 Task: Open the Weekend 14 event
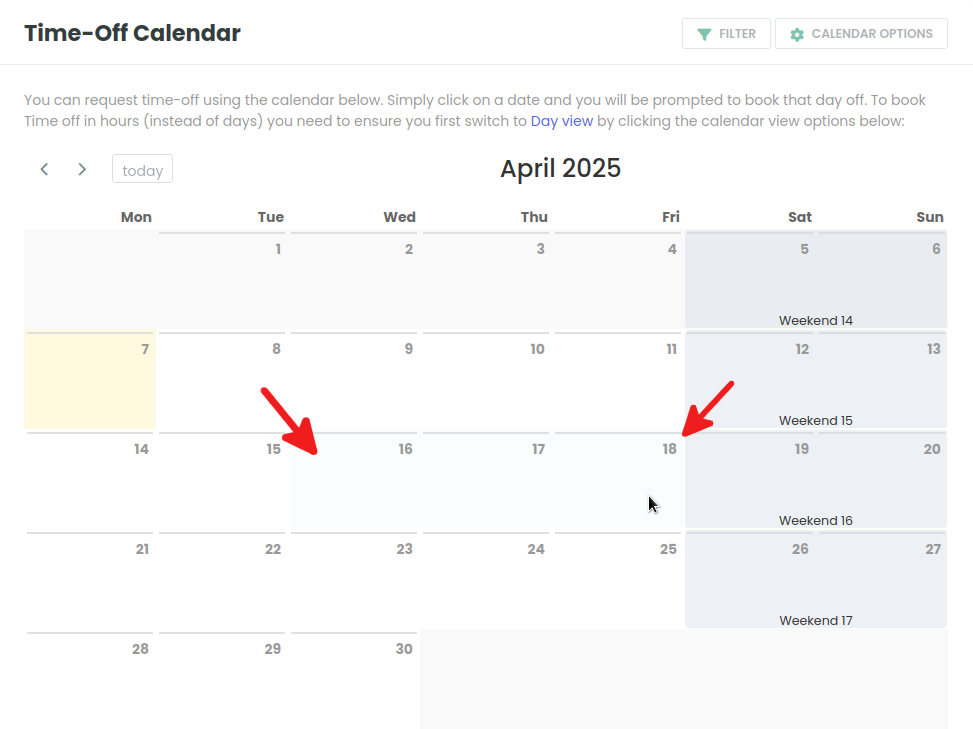point(815,321)
